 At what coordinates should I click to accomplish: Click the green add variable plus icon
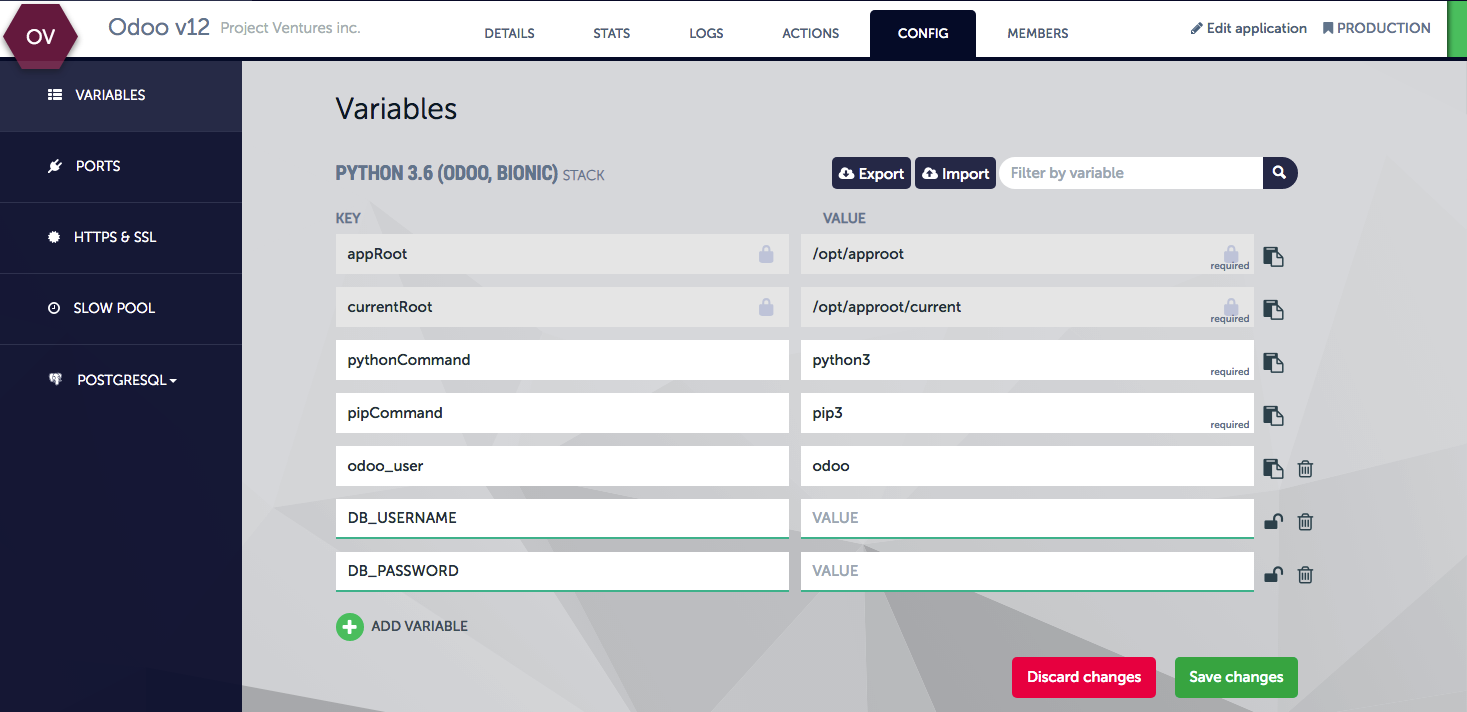pyautogui.click(x=349, y=627)
